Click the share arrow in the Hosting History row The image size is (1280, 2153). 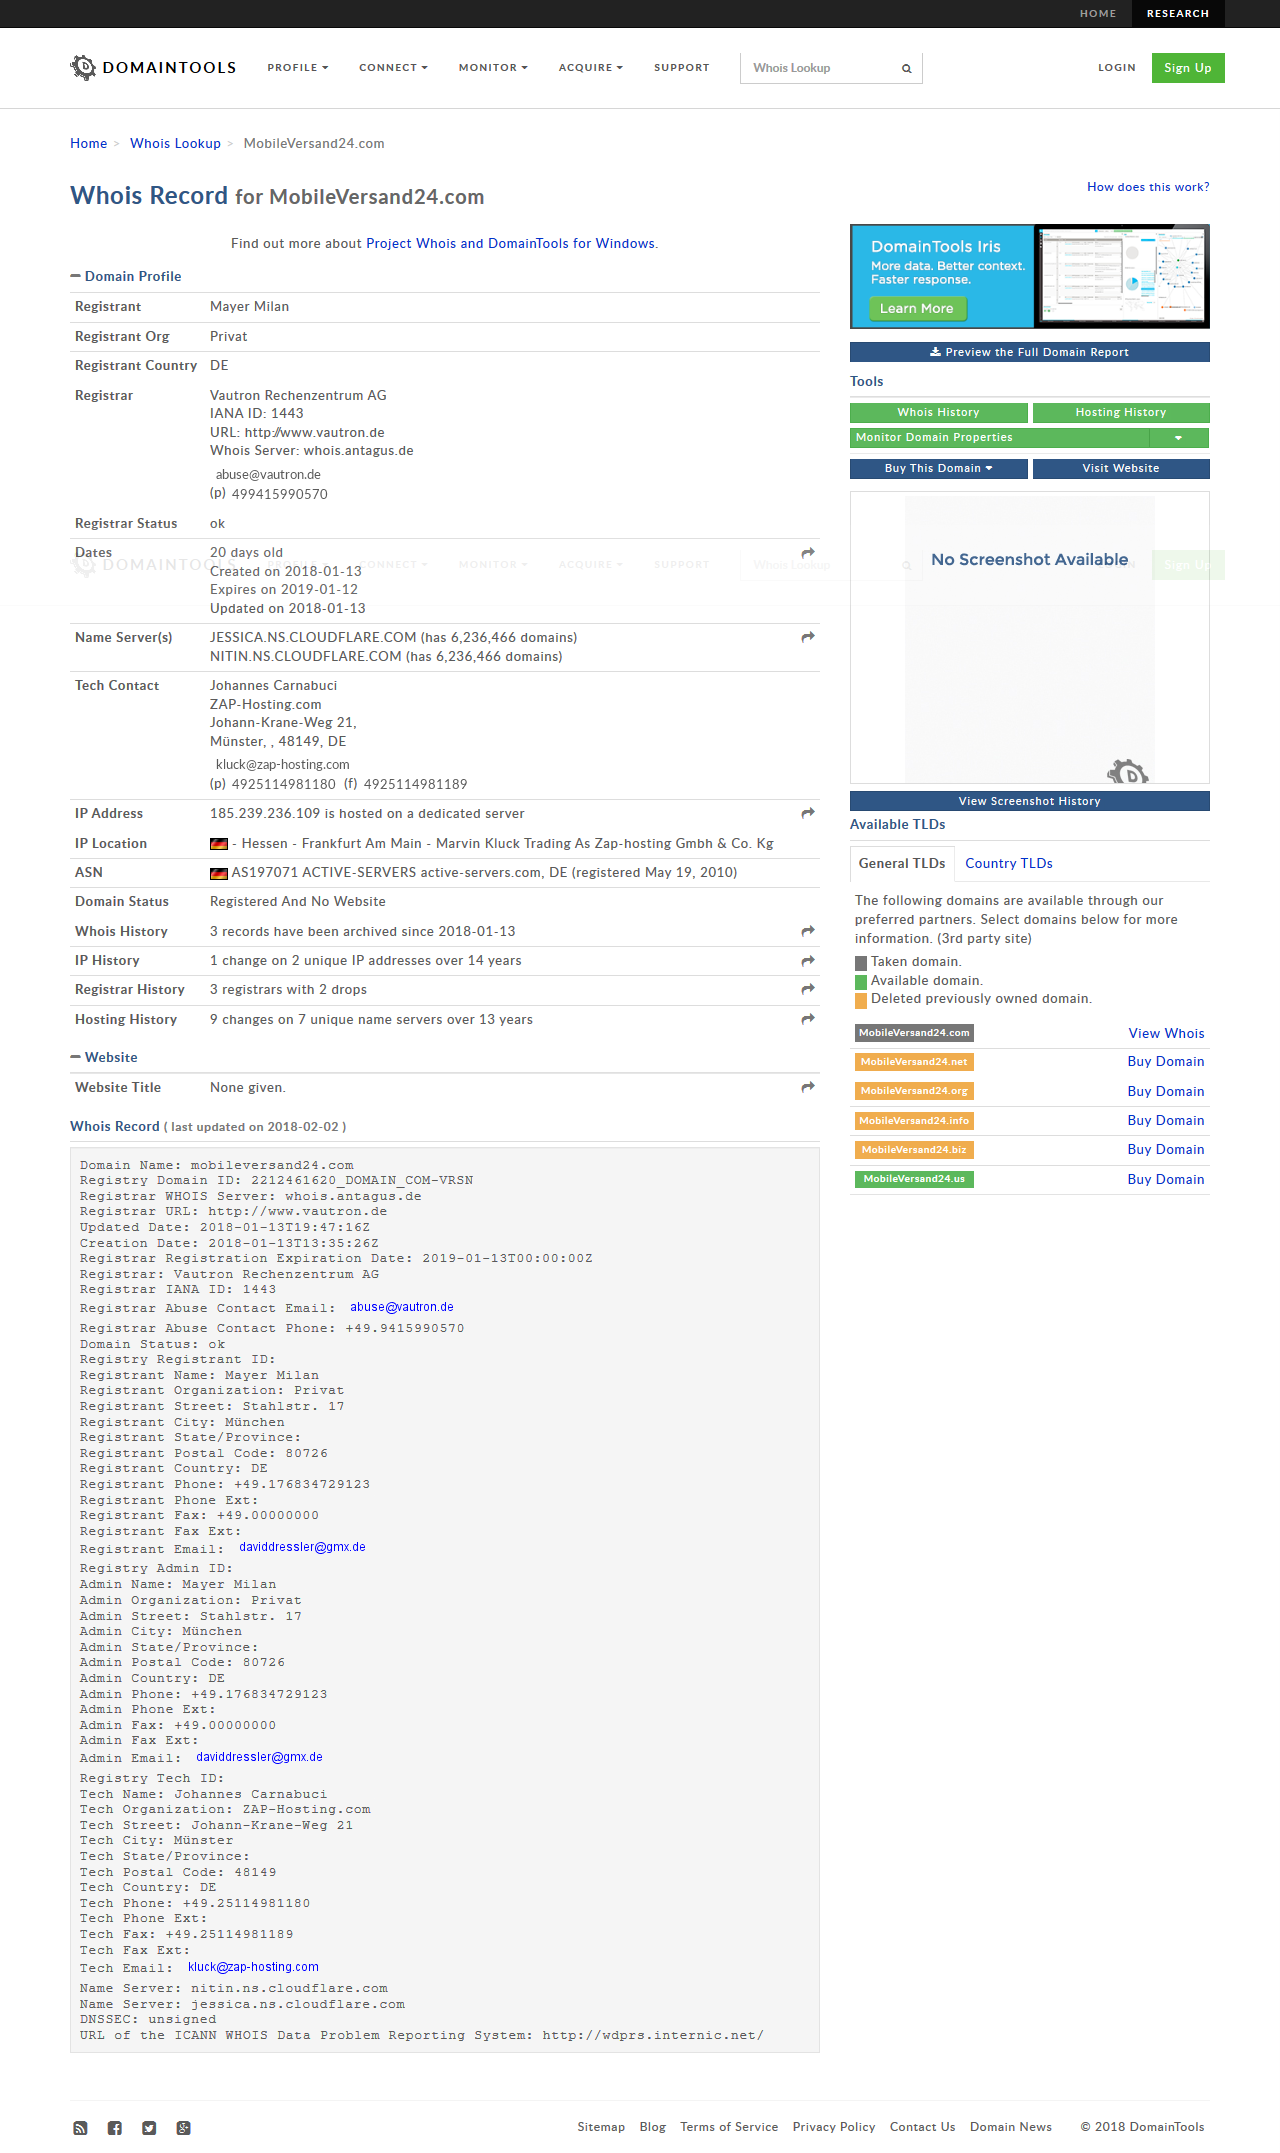coord(808,1019)
